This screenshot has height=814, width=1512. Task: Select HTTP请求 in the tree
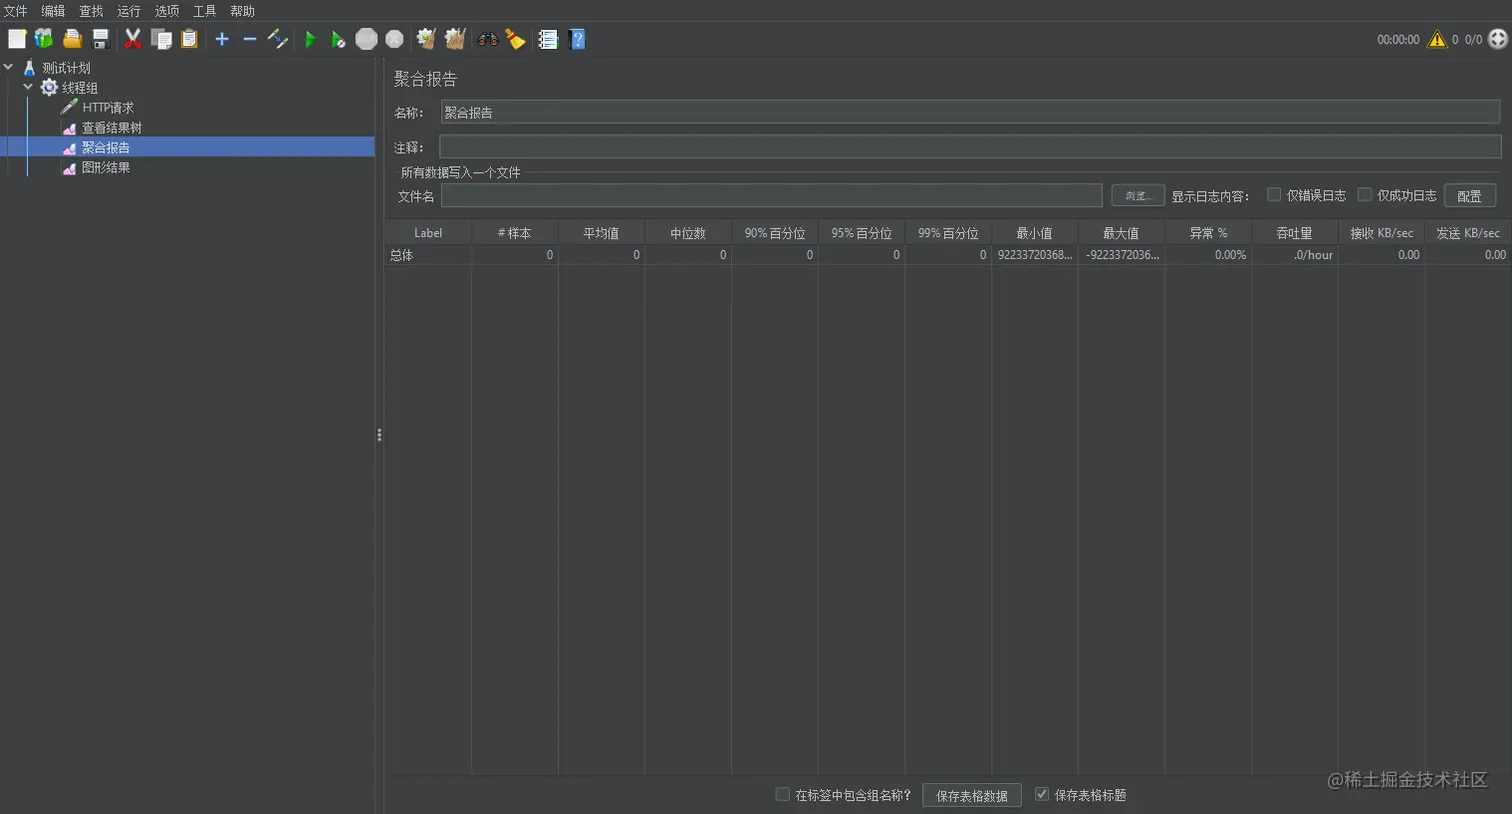pyautogui.click(x=108, y=108)
